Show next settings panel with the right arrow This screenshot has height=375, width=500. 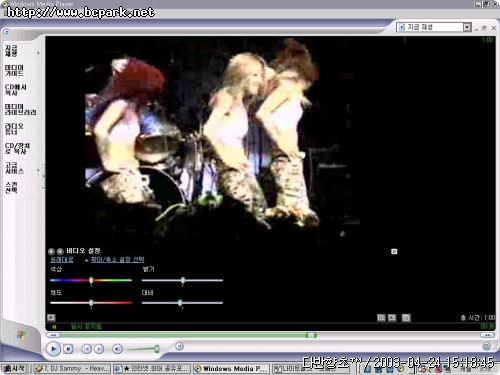coord(60,251)
